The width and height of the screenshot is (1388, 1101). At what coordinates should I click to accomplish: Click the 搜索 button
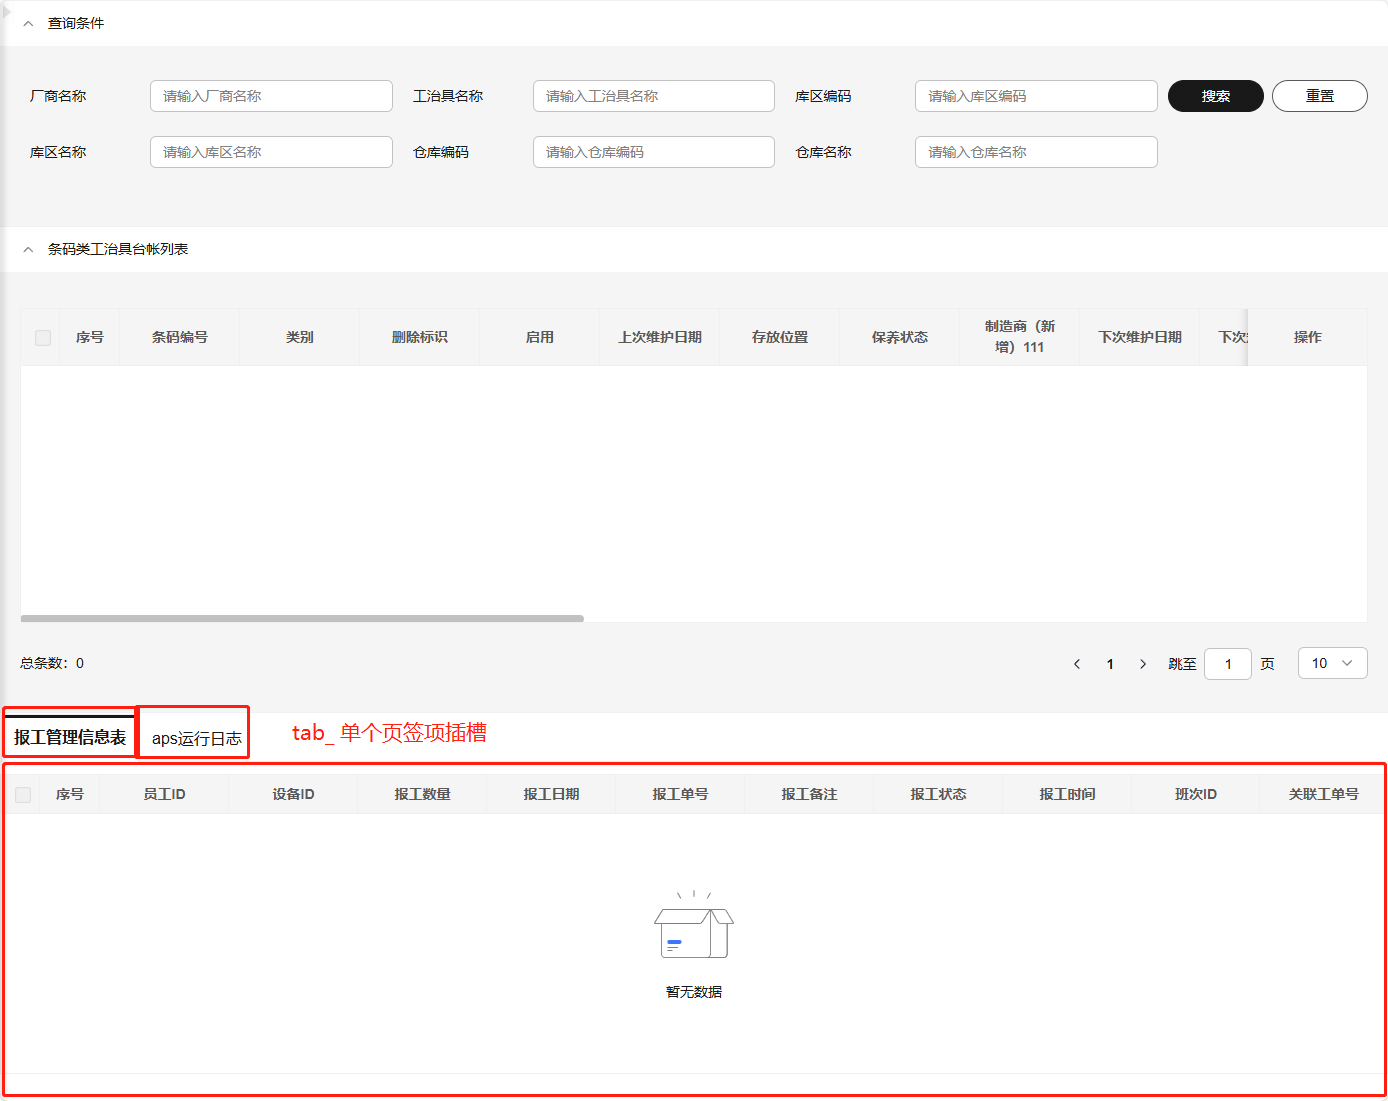point(1215,96)
